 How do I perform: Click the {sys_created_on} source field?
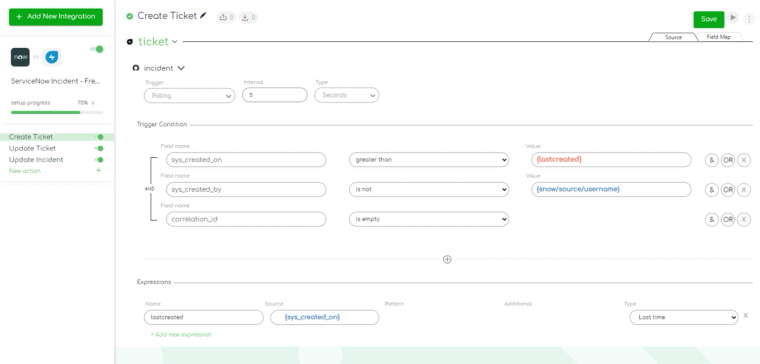click(324, 317)
